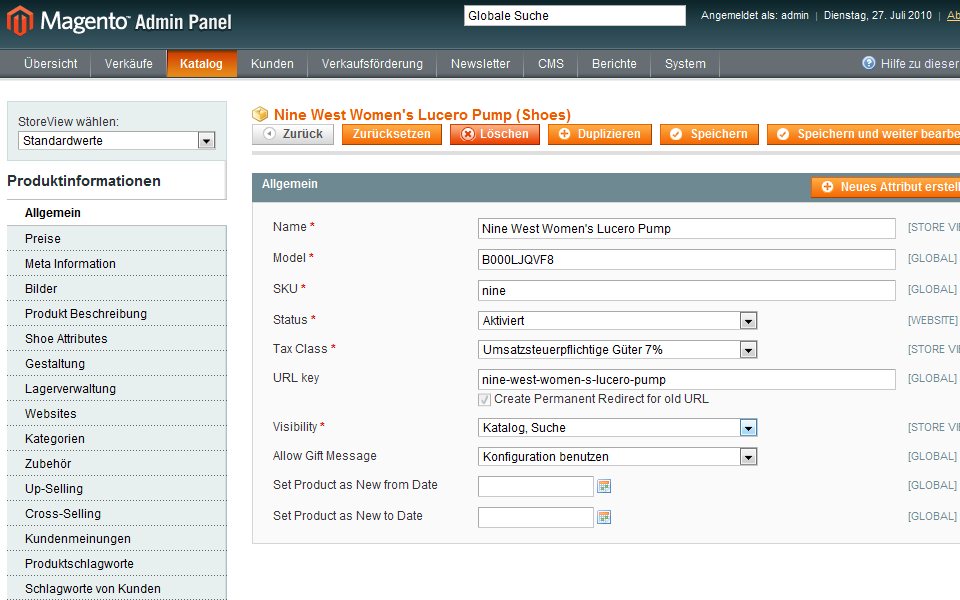Click the Magento logo icon
The image size is (960, 600).
click(20, 21)
